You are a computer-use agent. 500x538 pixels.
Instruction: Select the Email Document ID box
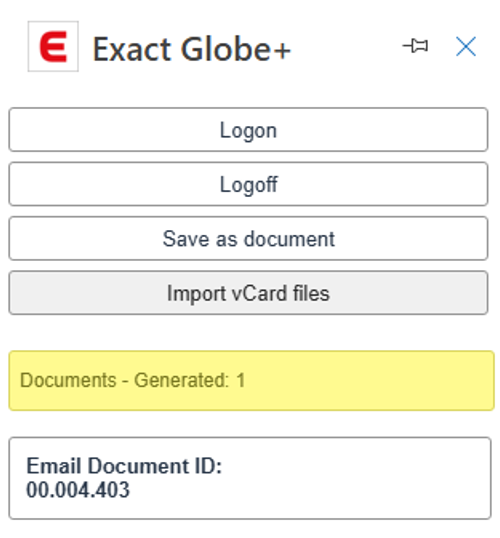[250, 478]
